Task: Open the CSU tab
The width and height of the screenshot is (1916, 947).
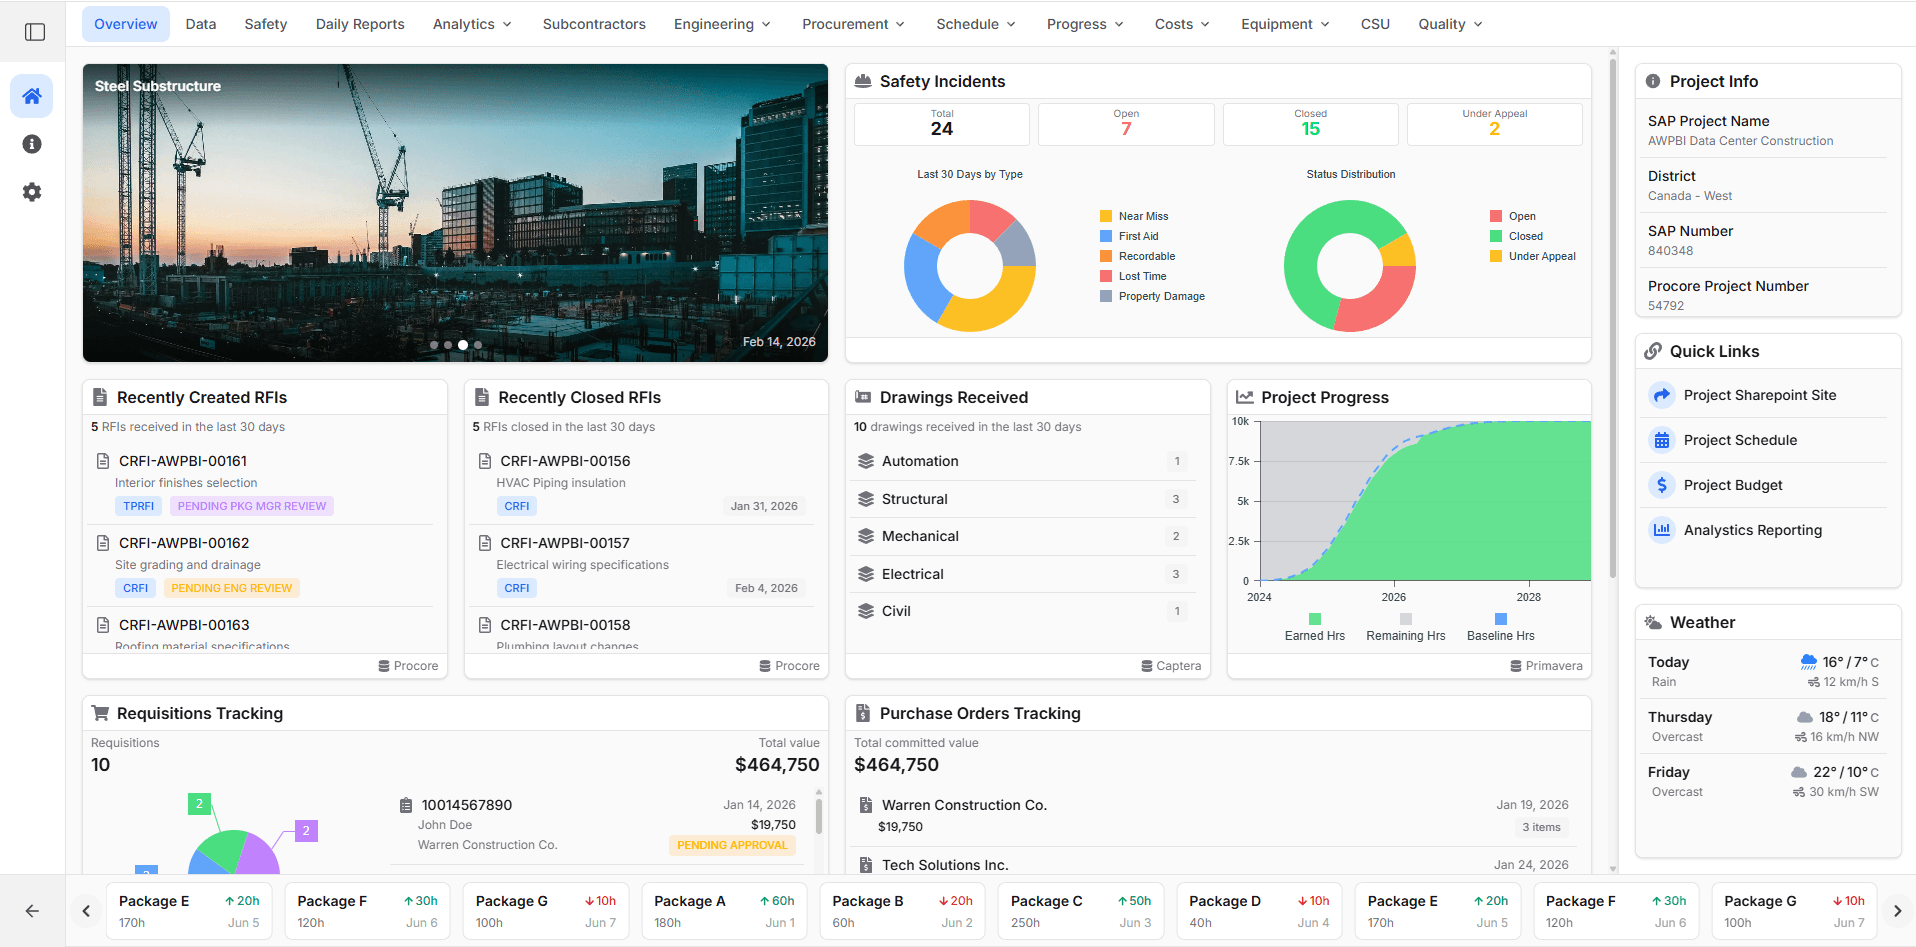Action: 1375,24
